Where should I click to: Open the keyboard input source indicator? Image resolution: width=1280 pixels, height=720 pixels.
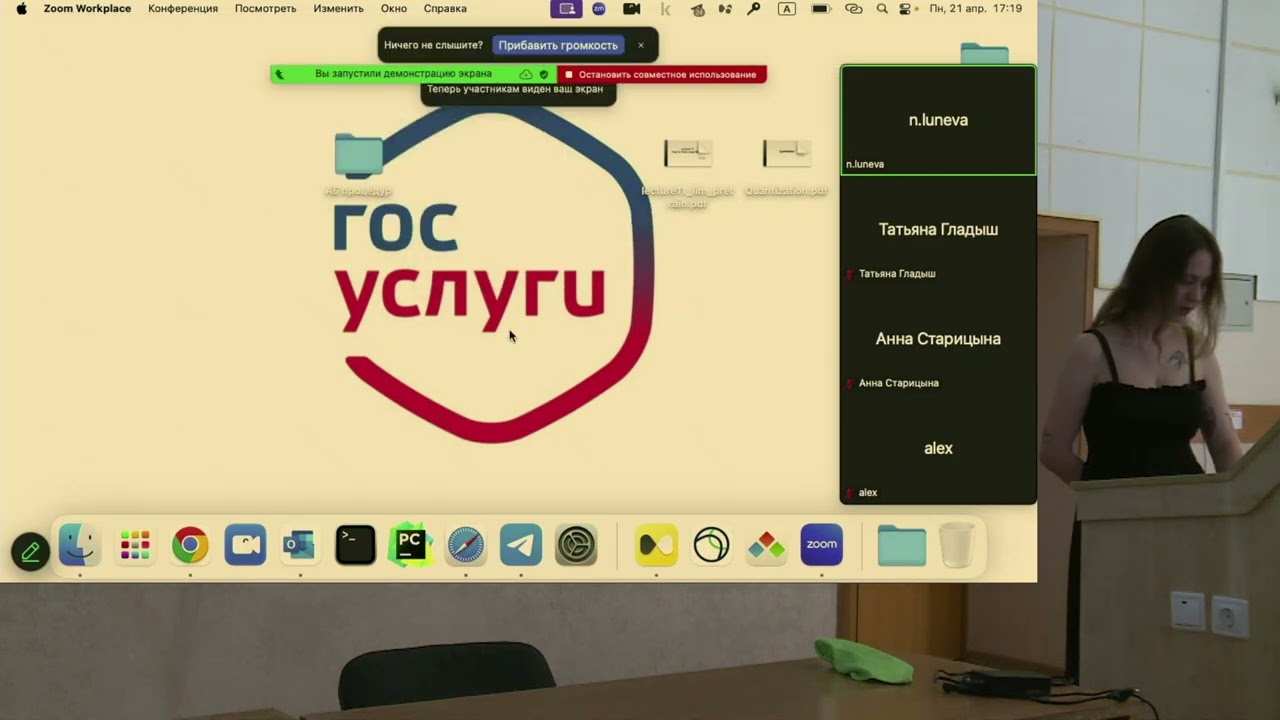pos(787,9)
